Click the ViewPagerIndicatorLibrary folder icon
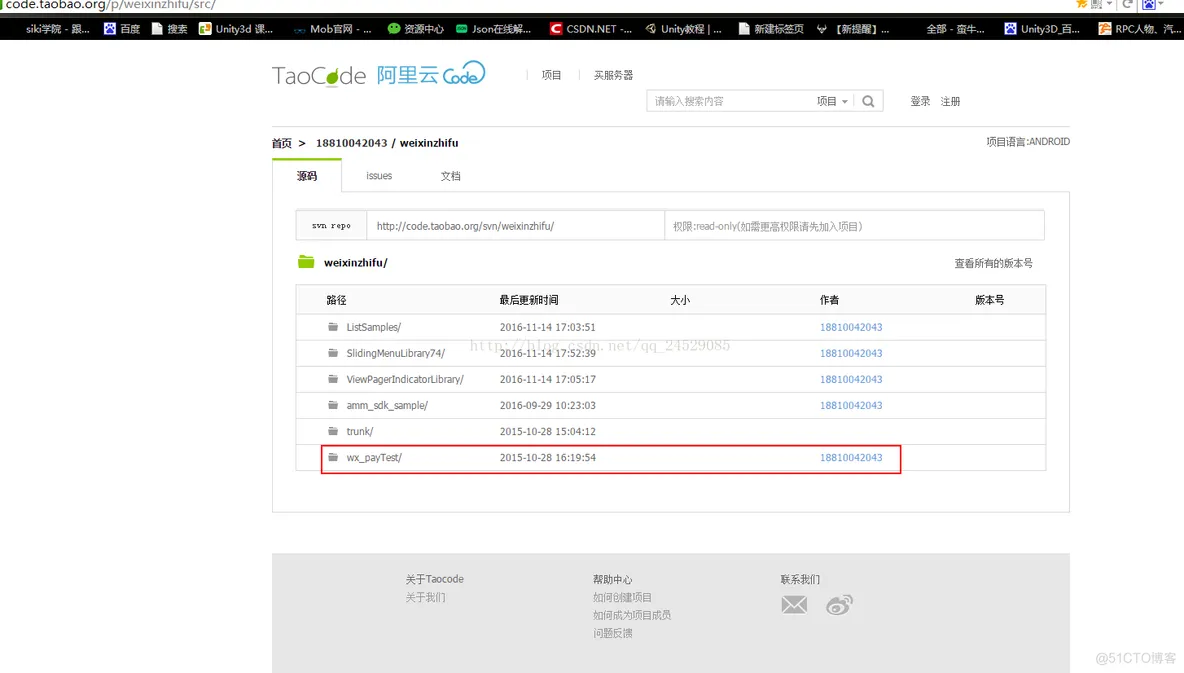Screen dimensions: 1184x673 (x=333, y=379)
